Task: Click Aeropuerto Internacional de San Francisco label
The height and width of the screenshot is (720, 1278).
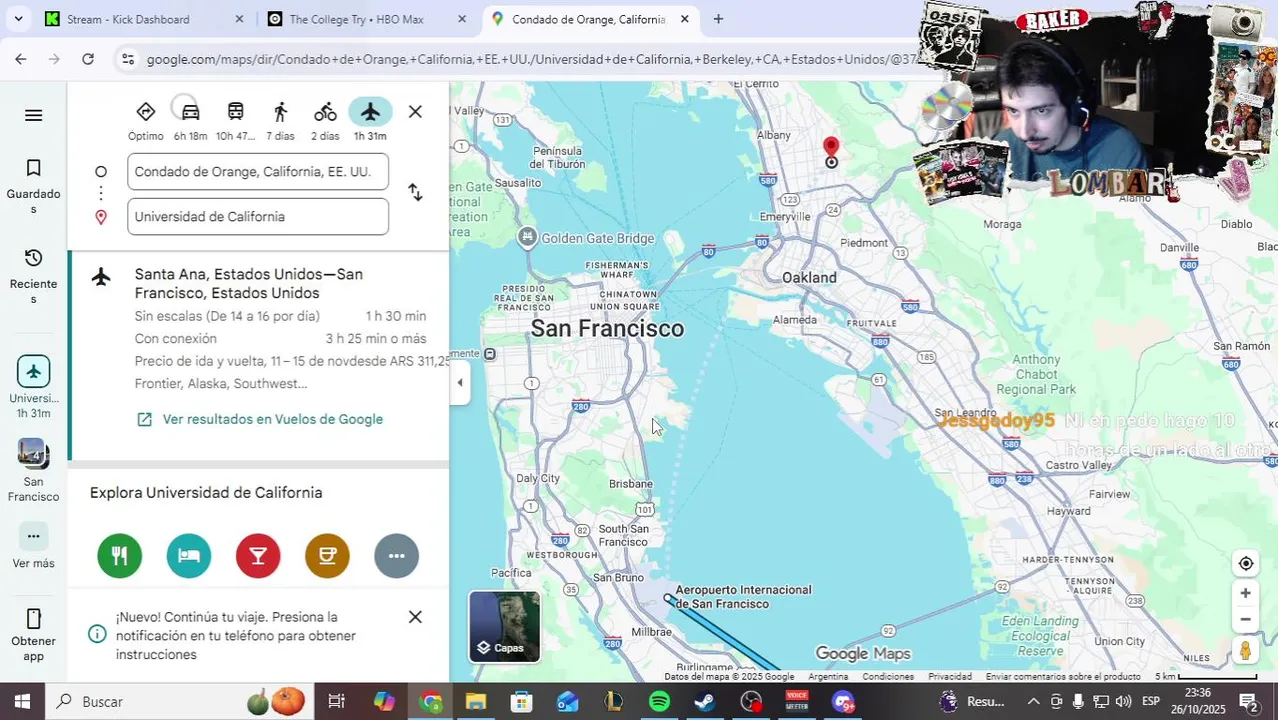Action: [743, 597]
